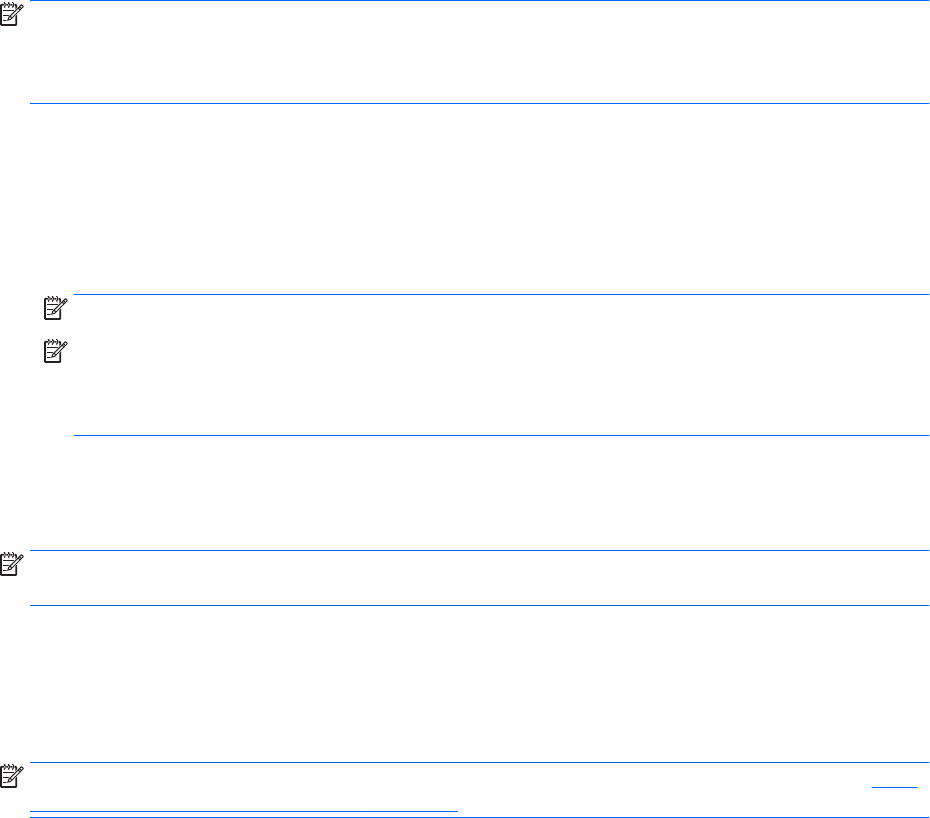Click the note icon below the indented notes
The width and height of the screenshot is (930, 818).
point(10,567)
